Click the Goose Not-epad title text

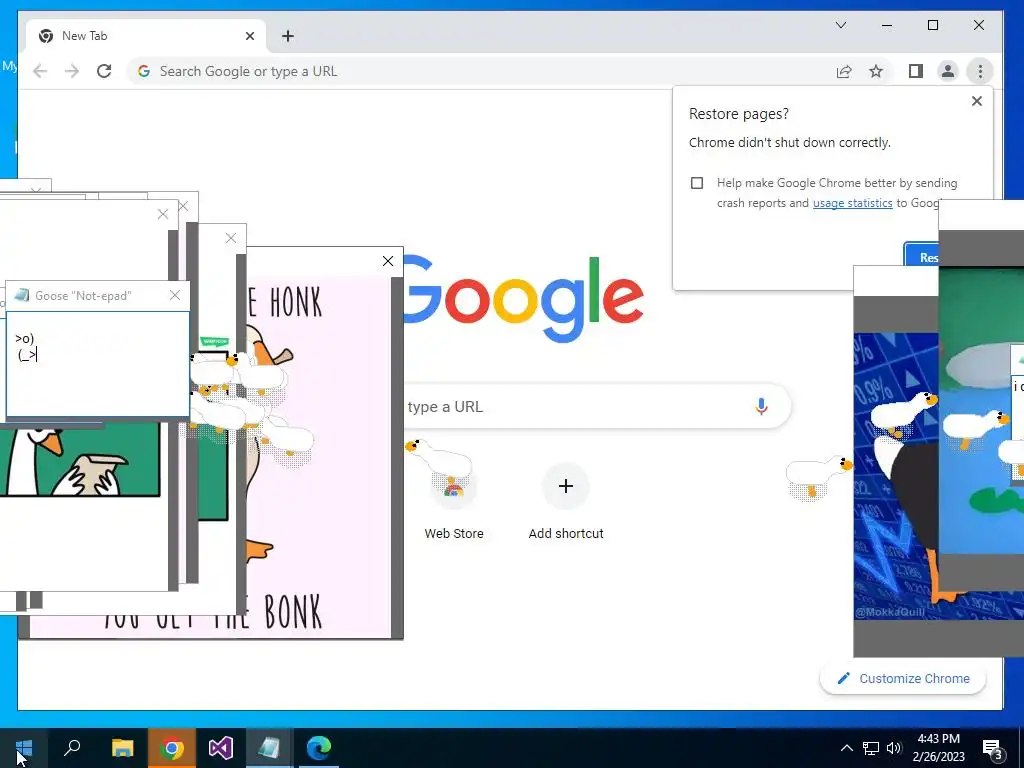[83, 296]
